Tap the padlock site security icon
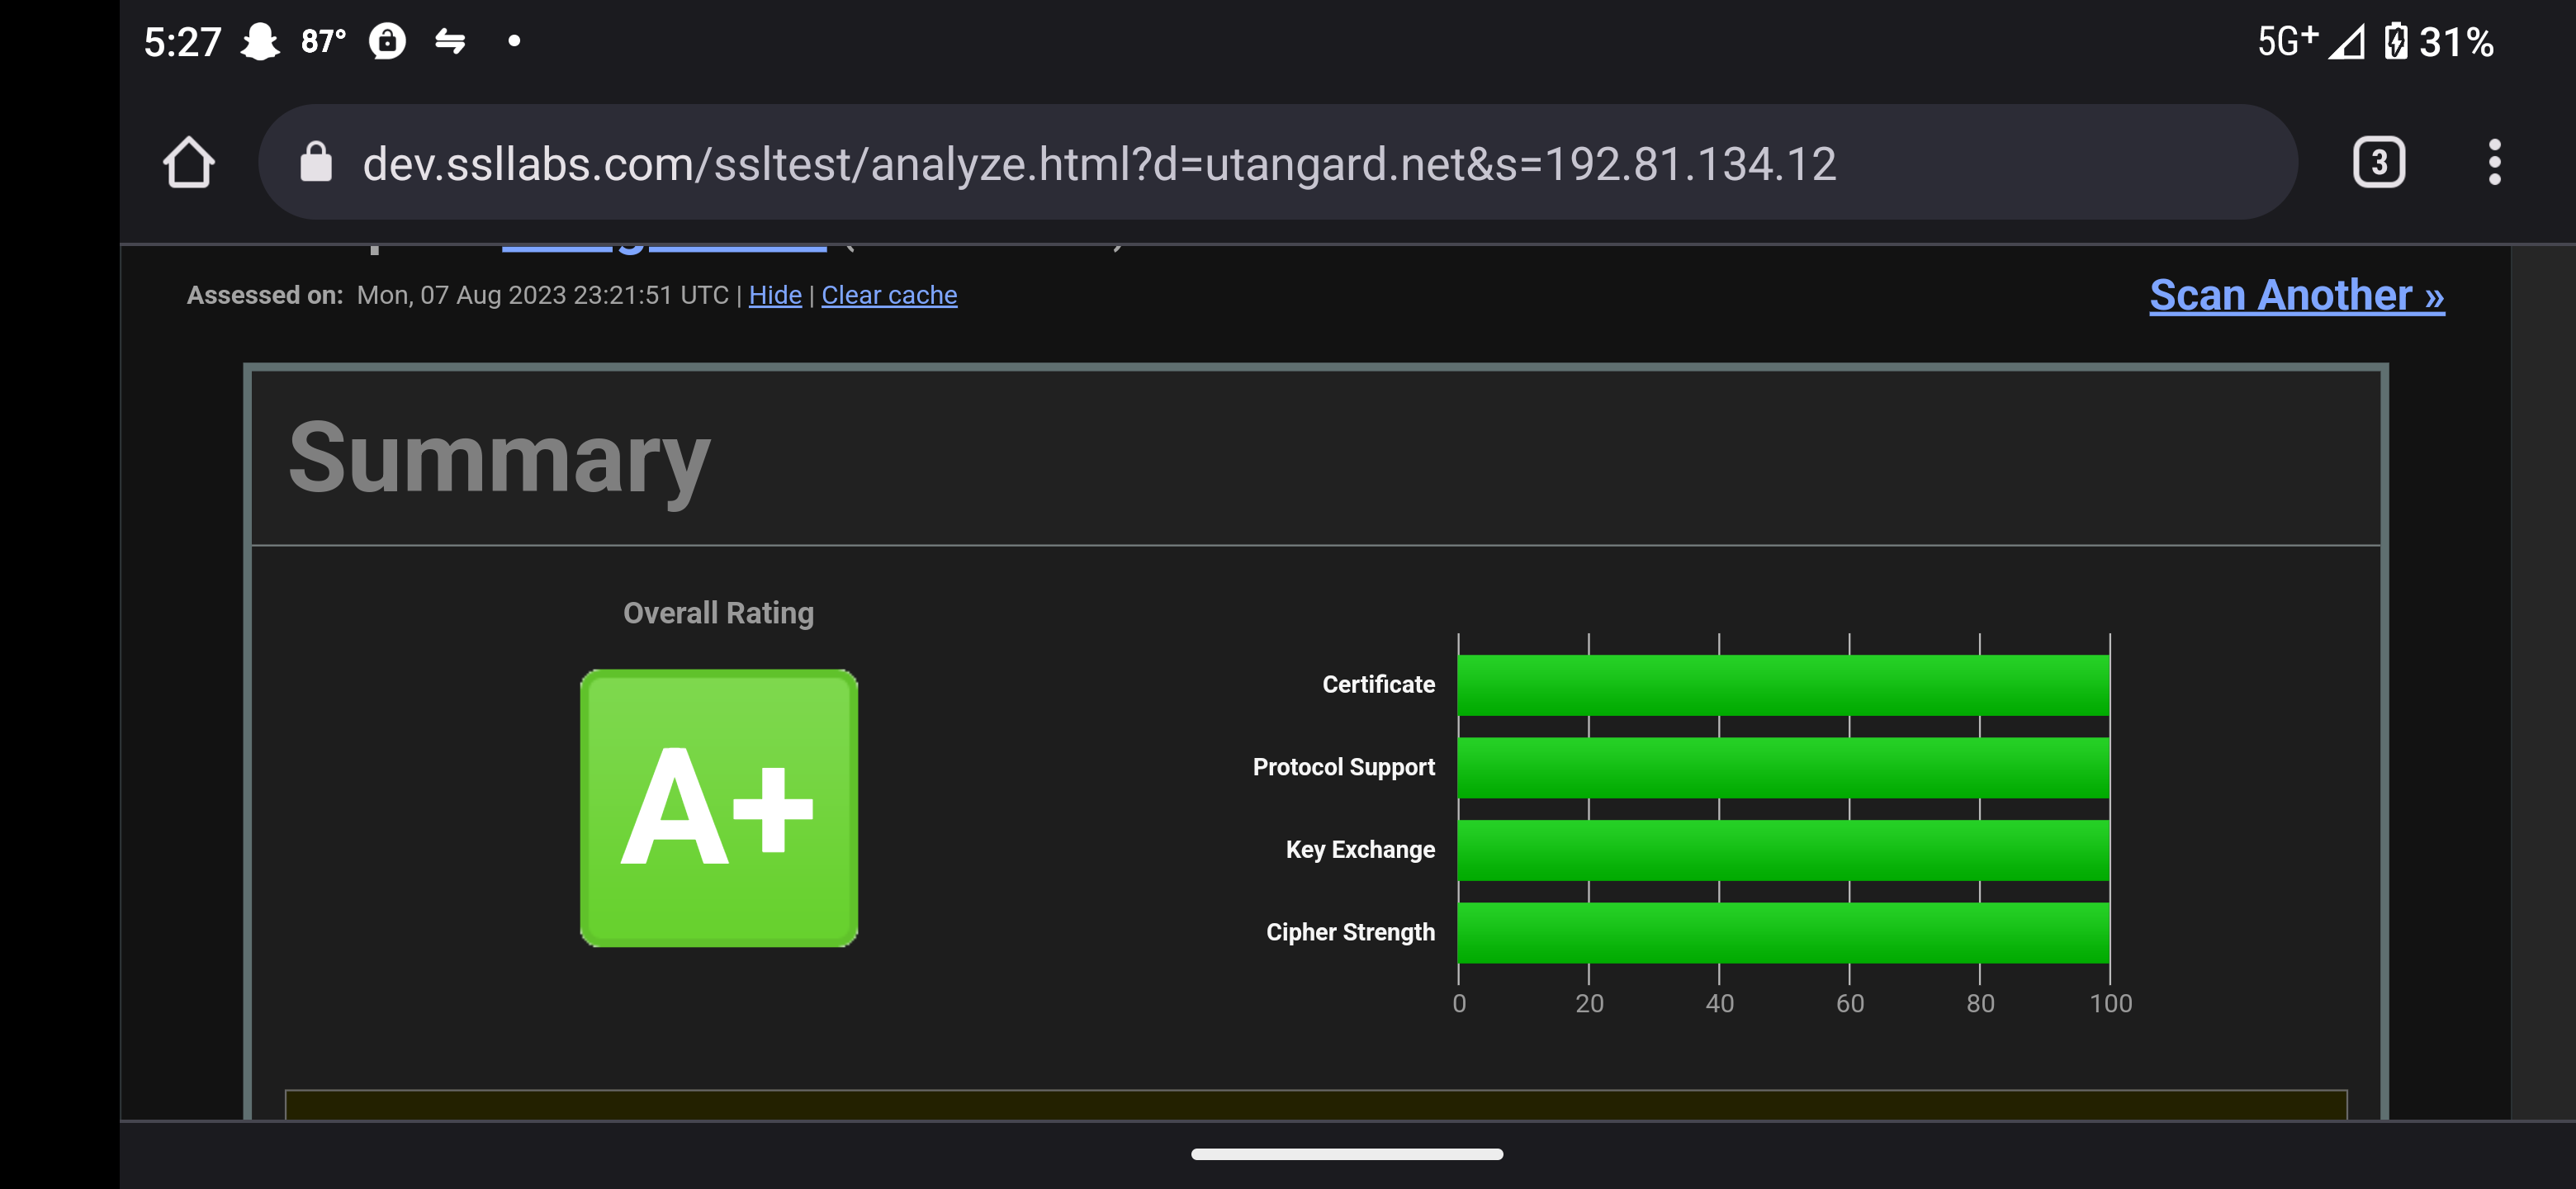Screen dimensions: 2576x1189 coord(316,162)
